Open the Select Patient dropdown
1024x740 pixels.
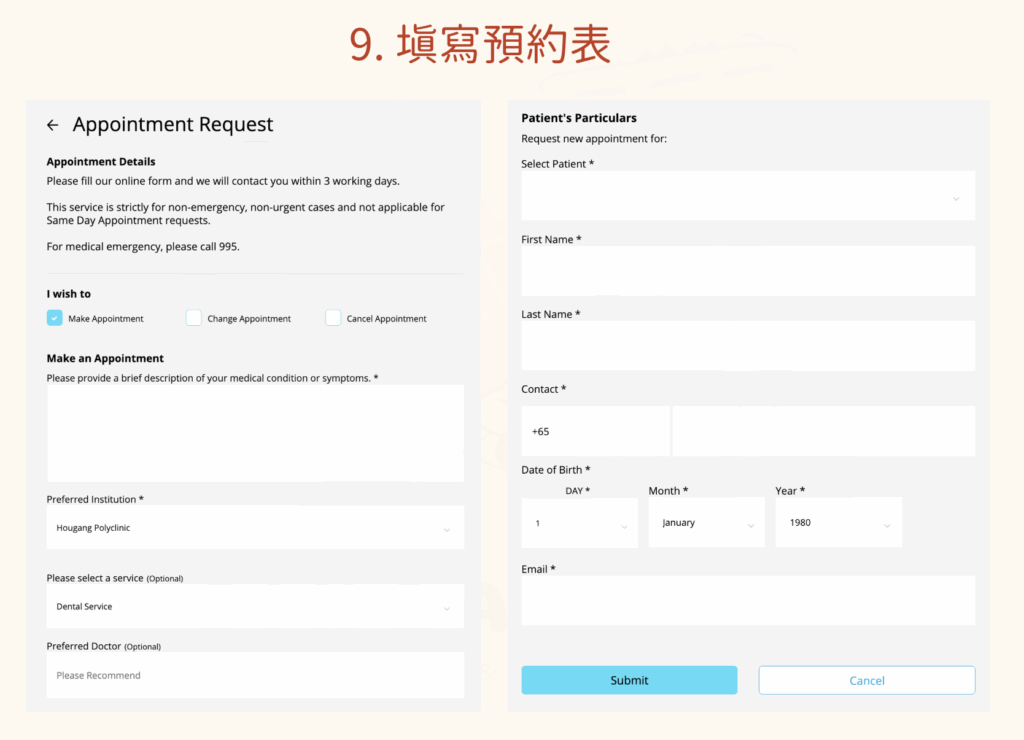(748, 196)
